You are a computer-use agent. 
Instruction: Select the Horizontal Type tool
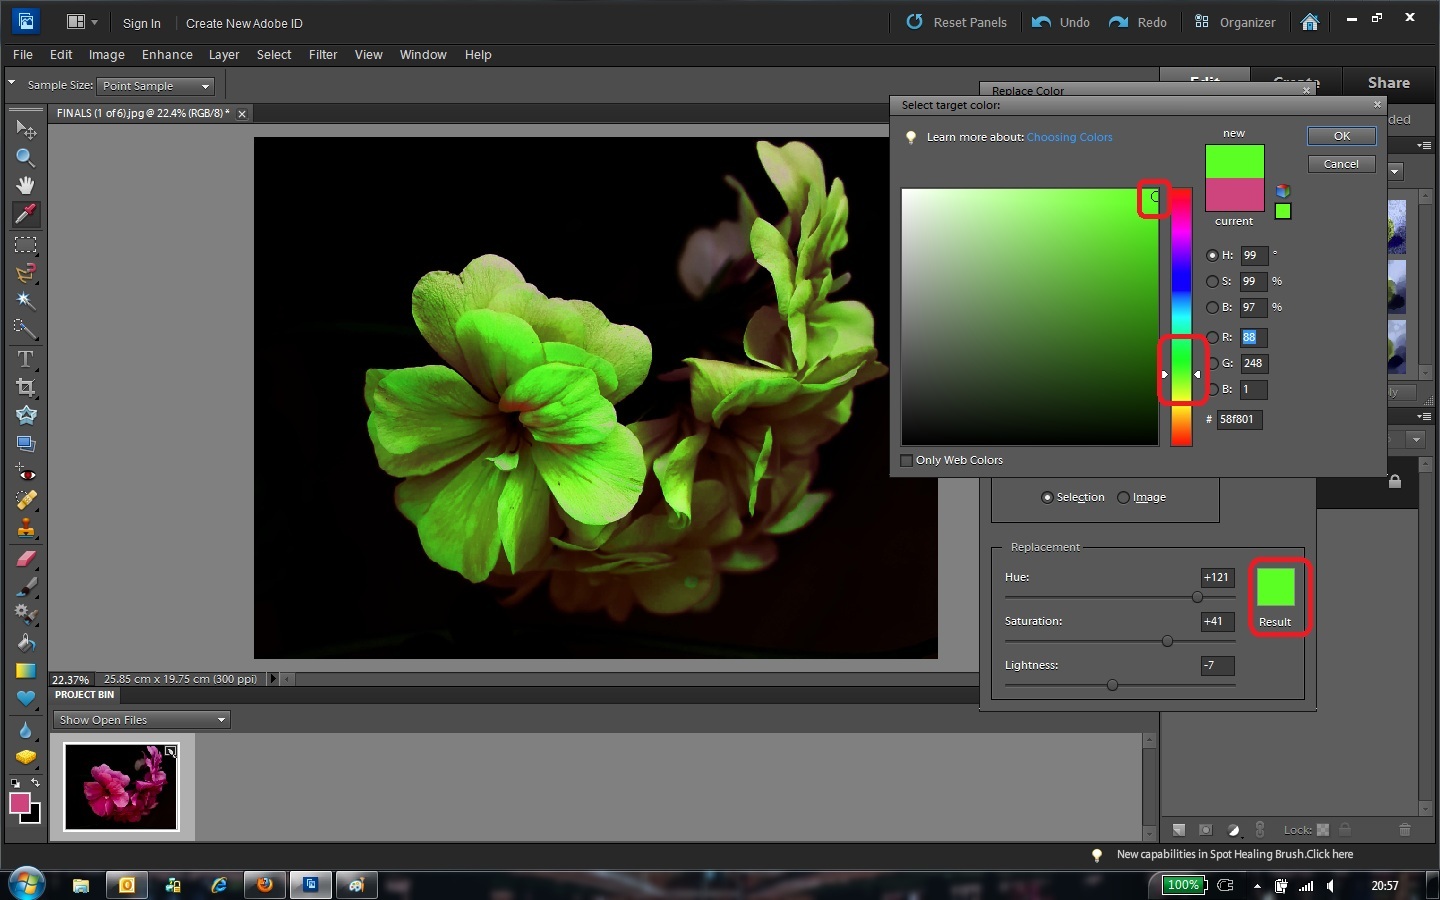coord(25,358)
